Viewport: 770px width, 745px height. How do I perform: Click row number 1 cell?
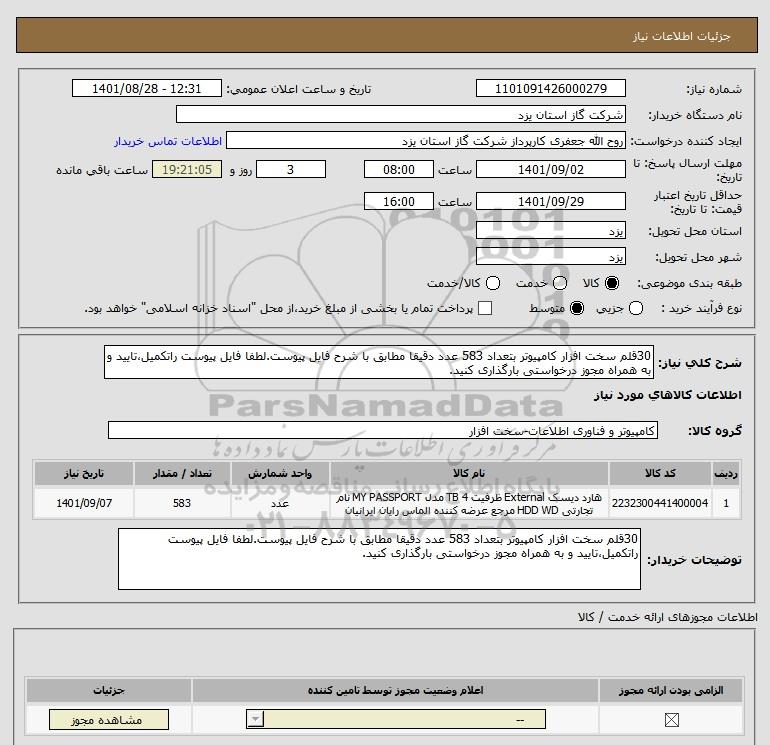tap(726, 503)
